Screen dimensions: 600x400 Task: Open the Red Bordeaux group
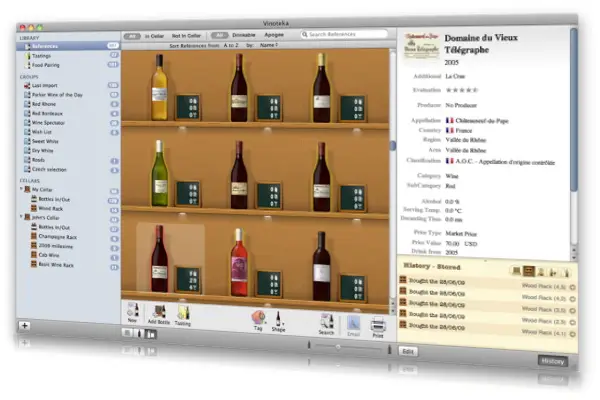coord(68,113)
